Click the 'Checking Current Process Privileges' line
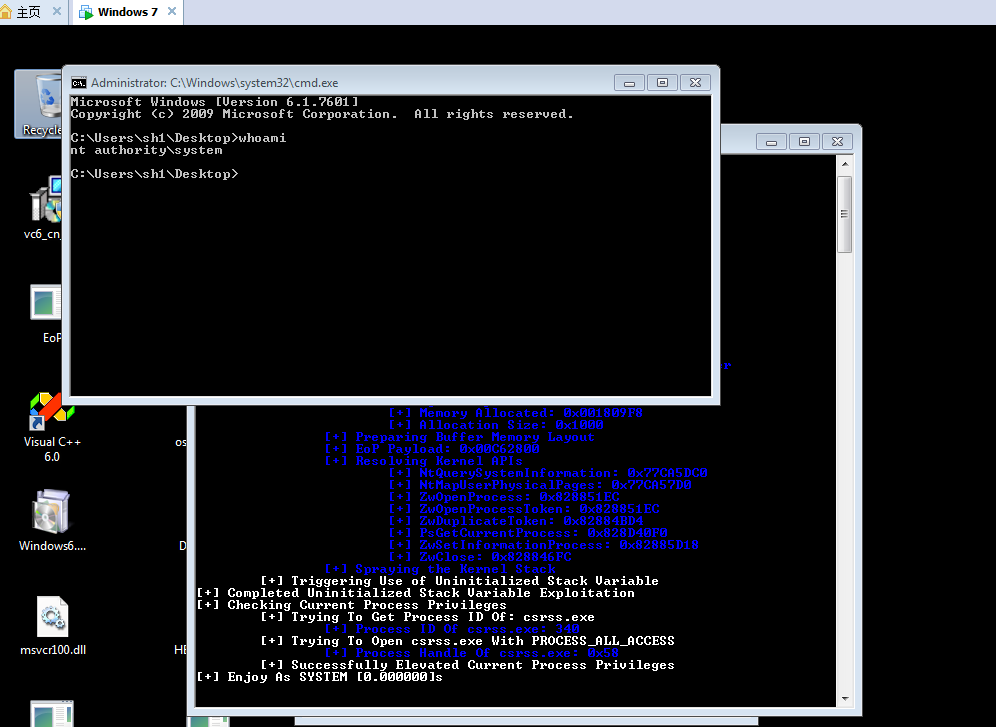The height and width of the screenshot is (727, 996). [351, 605]
